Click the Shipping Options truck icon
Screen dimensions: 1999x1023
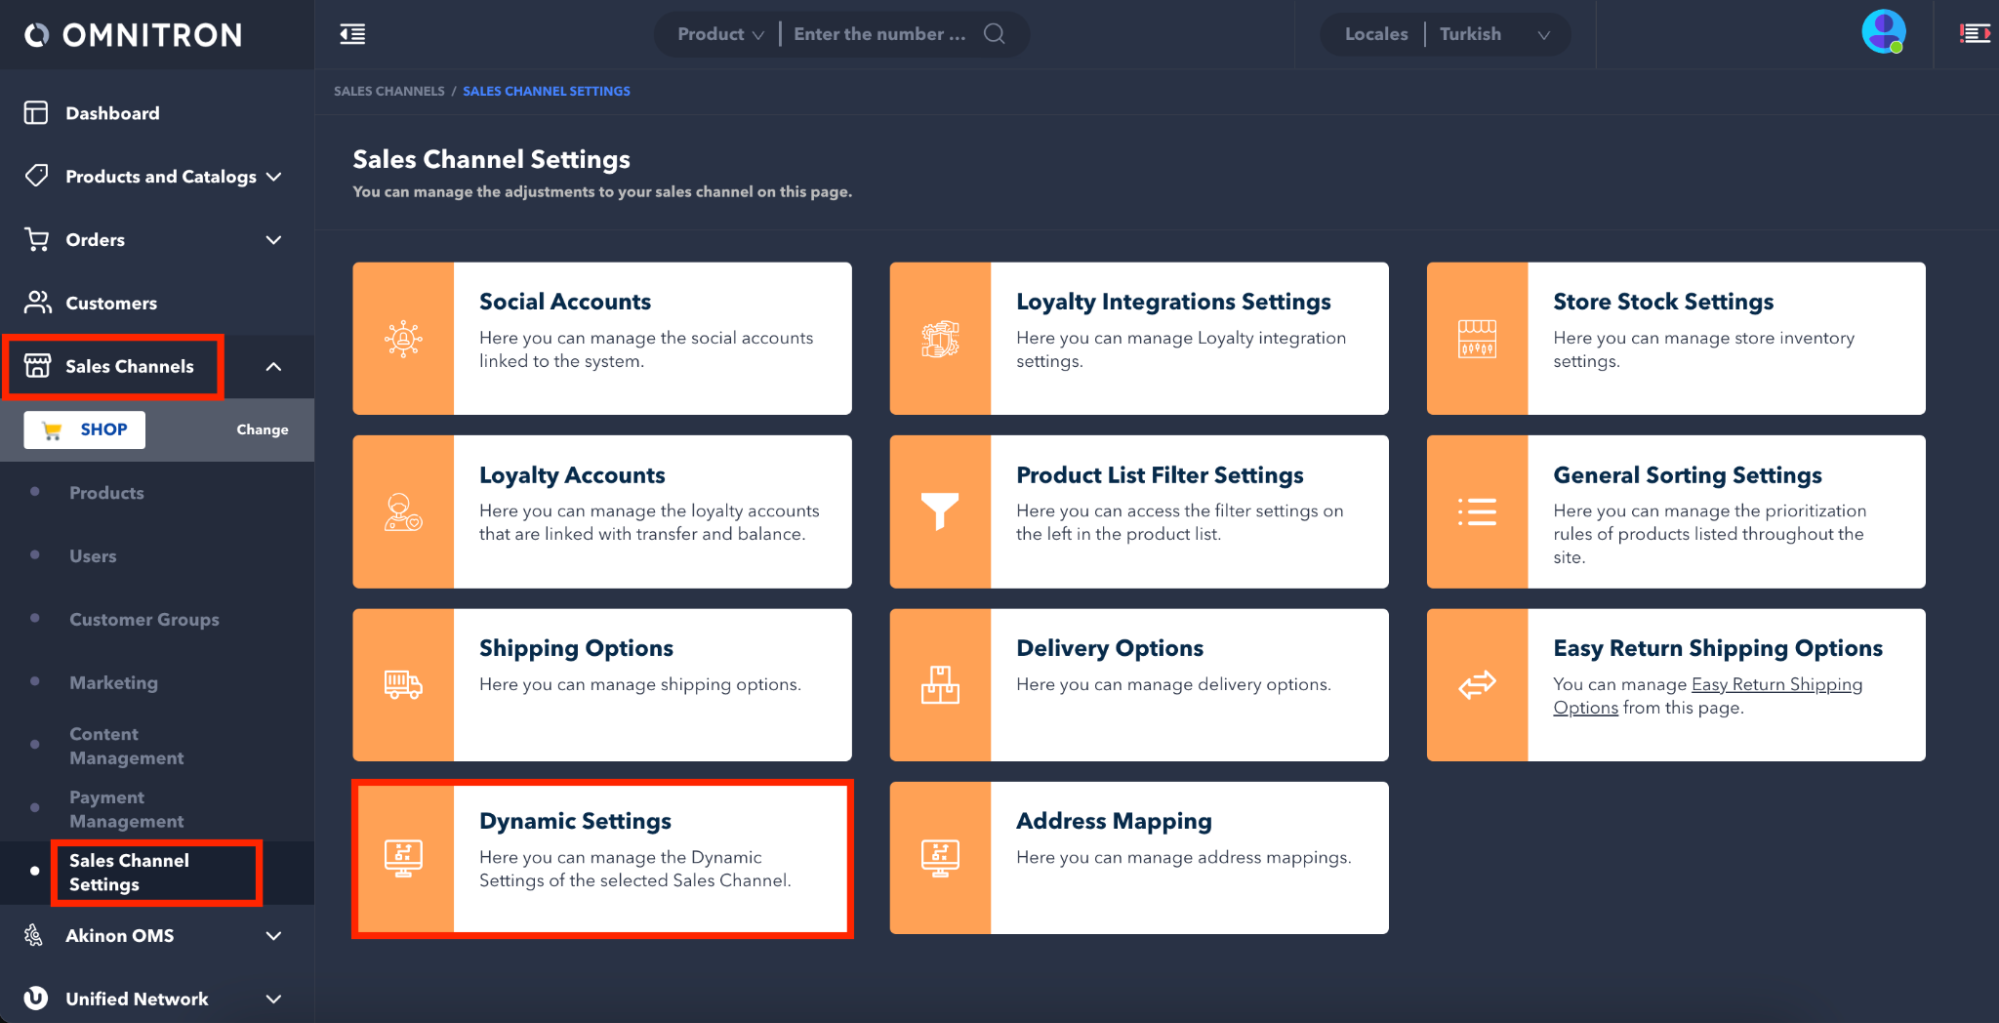(403, 684)
